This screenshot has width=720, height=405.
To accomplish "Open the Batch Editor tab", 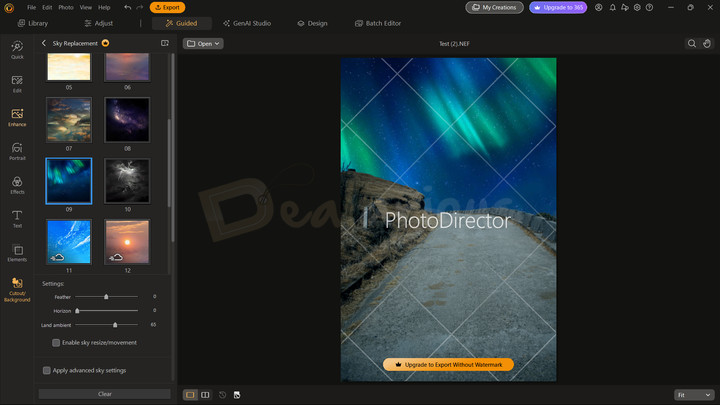I will tap(378, 23).
